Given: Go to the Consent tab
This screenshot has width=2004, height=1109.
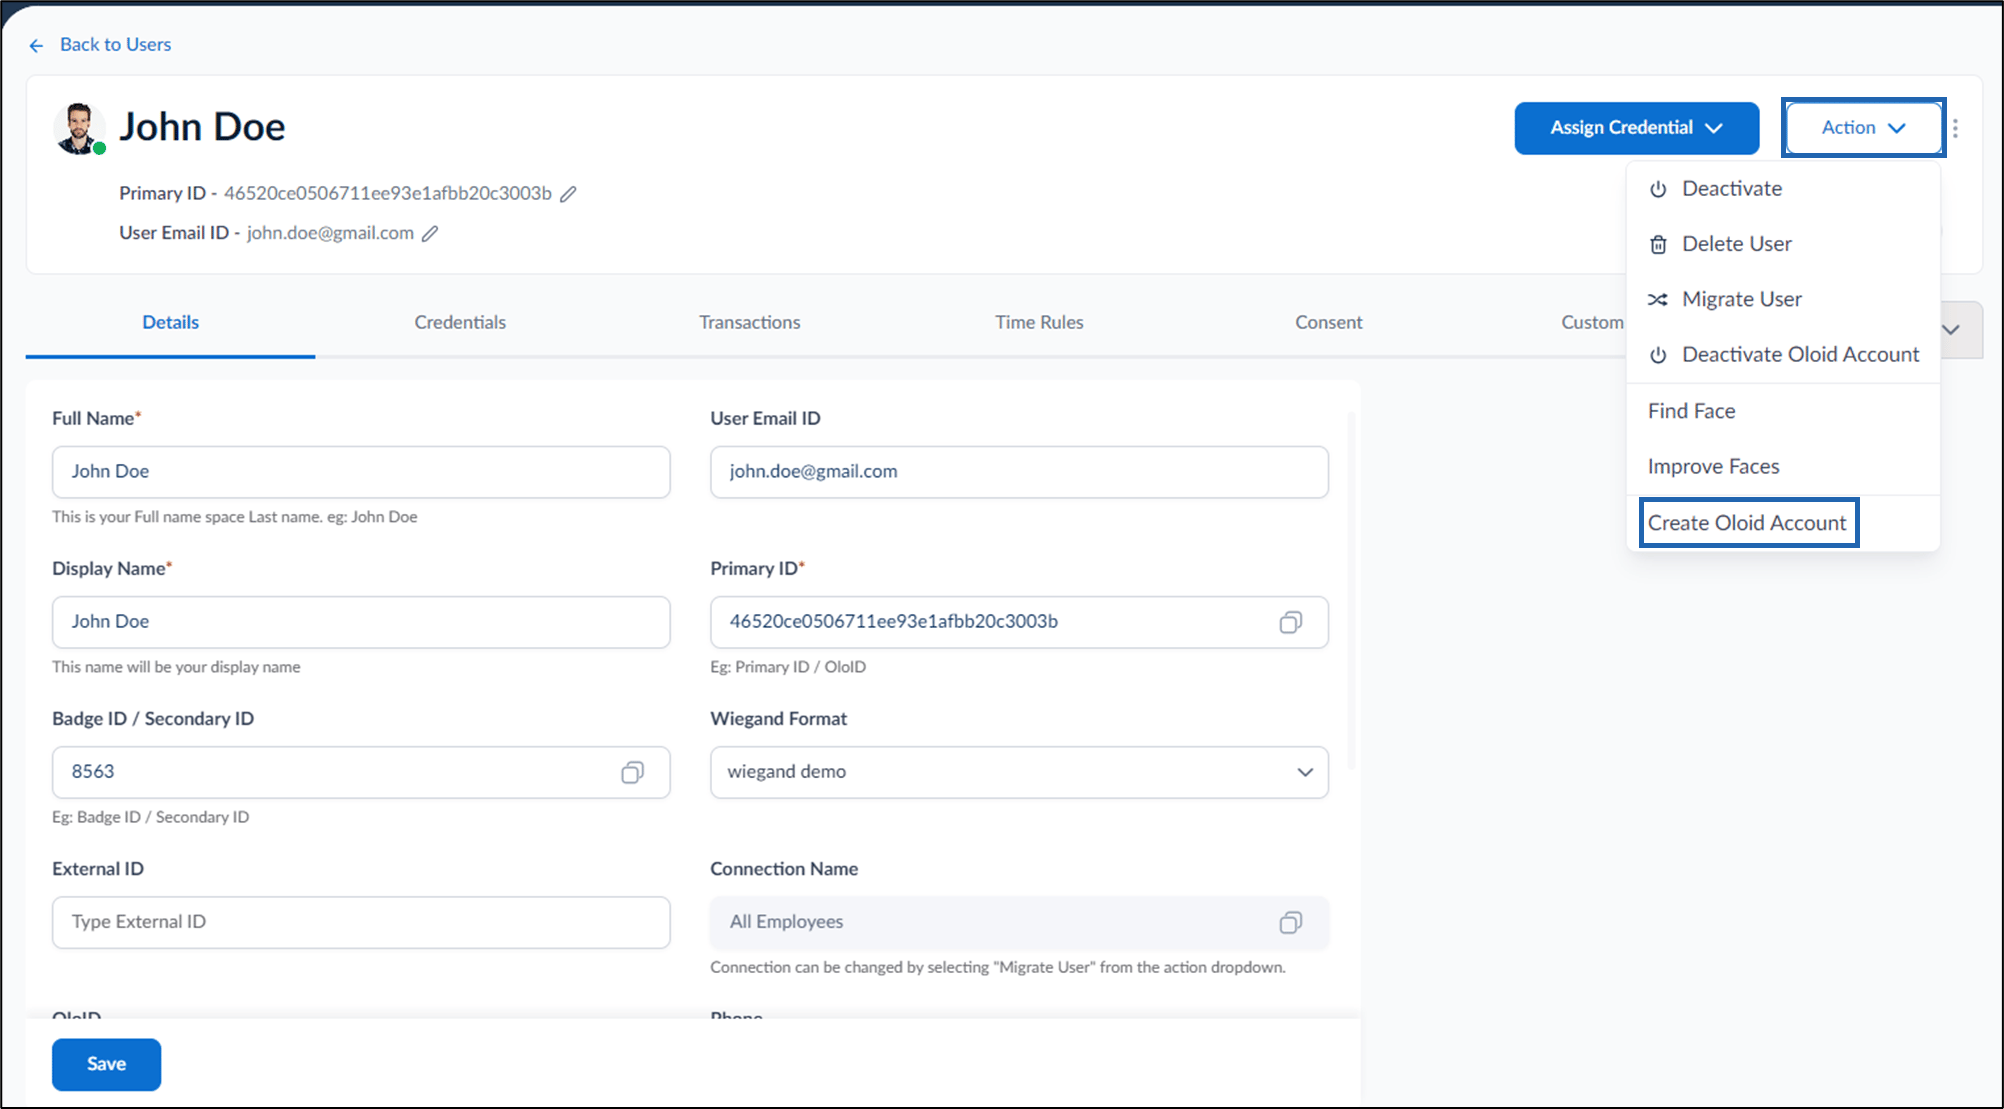Looking at the screenshot, I should tap(1328, 323).
